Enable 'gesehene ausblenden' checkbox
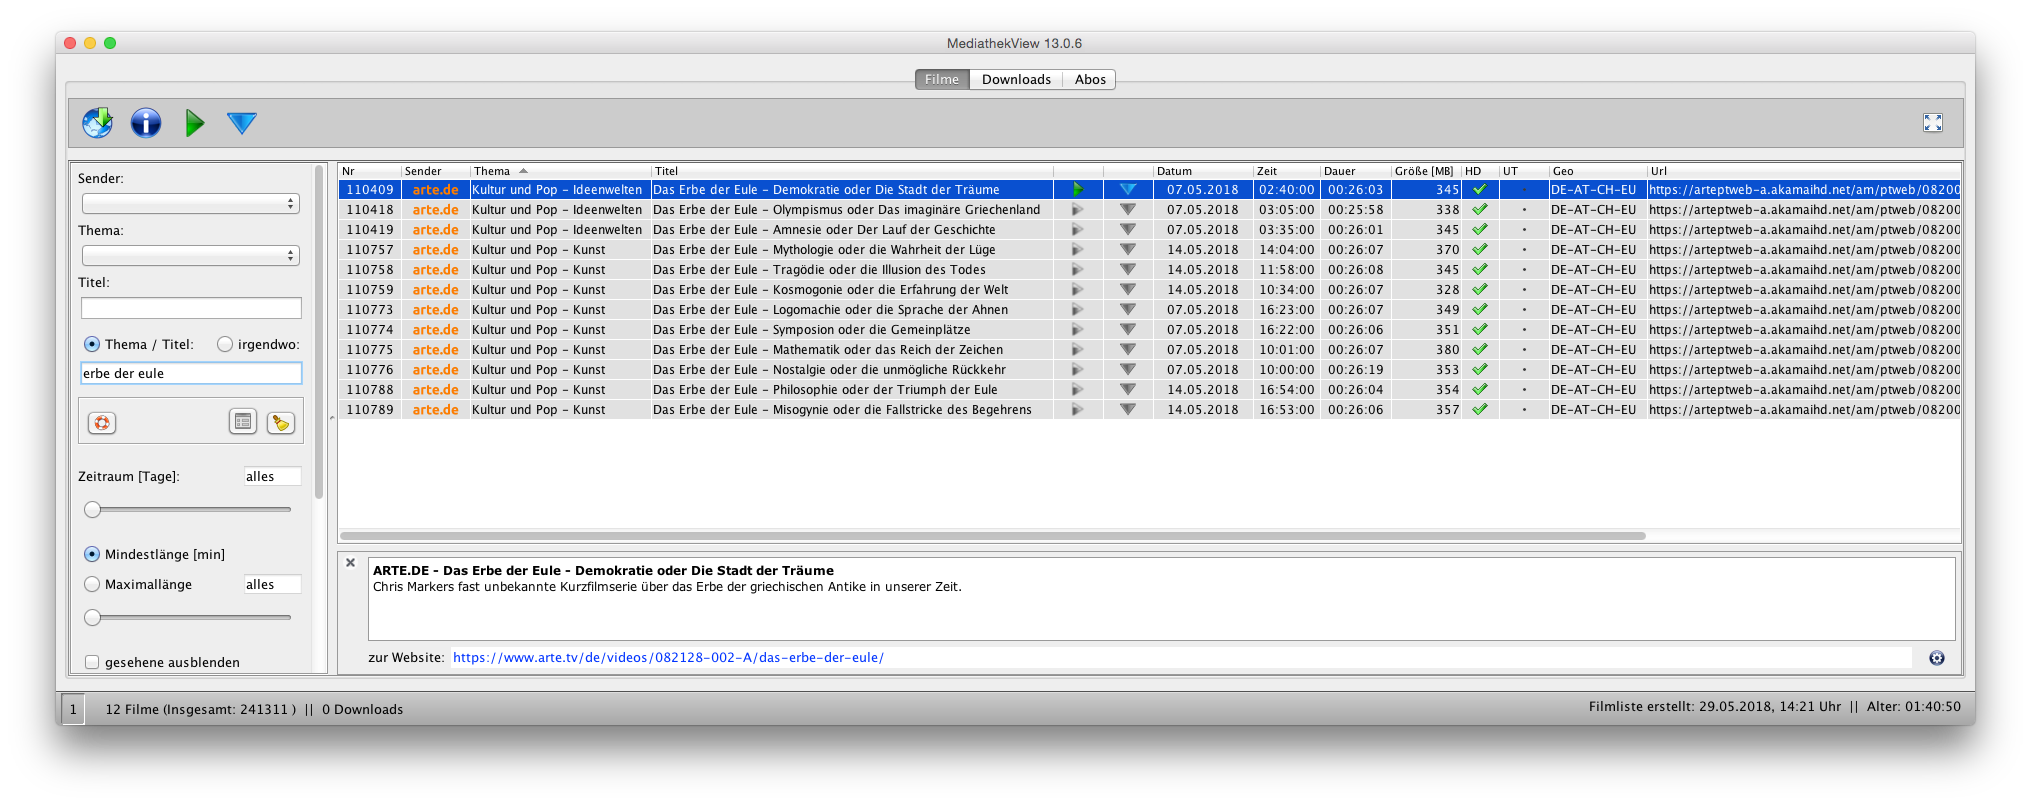Screen dimensions: 2031x805 pyautogui.click(x=92, y=662)
